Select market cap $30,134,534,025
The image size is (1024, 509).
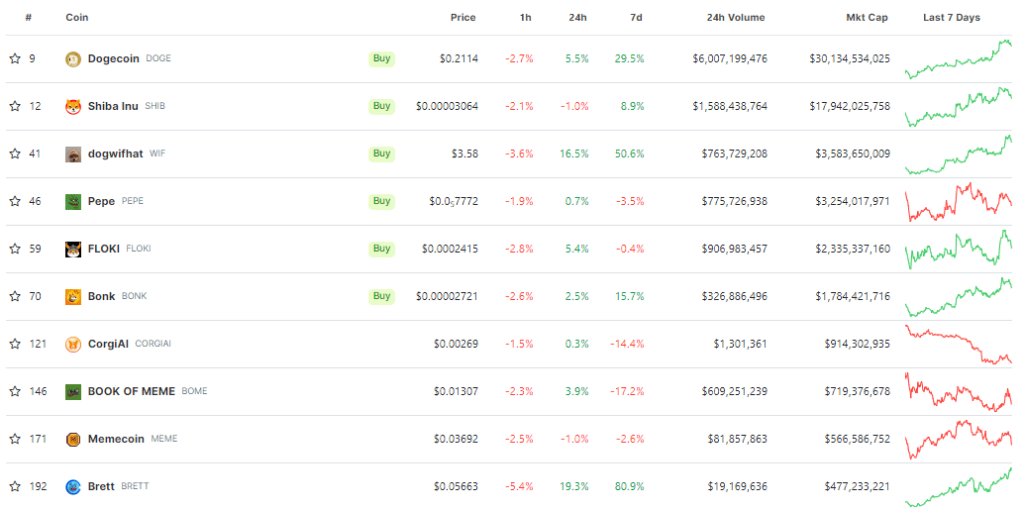click(850, 59)
